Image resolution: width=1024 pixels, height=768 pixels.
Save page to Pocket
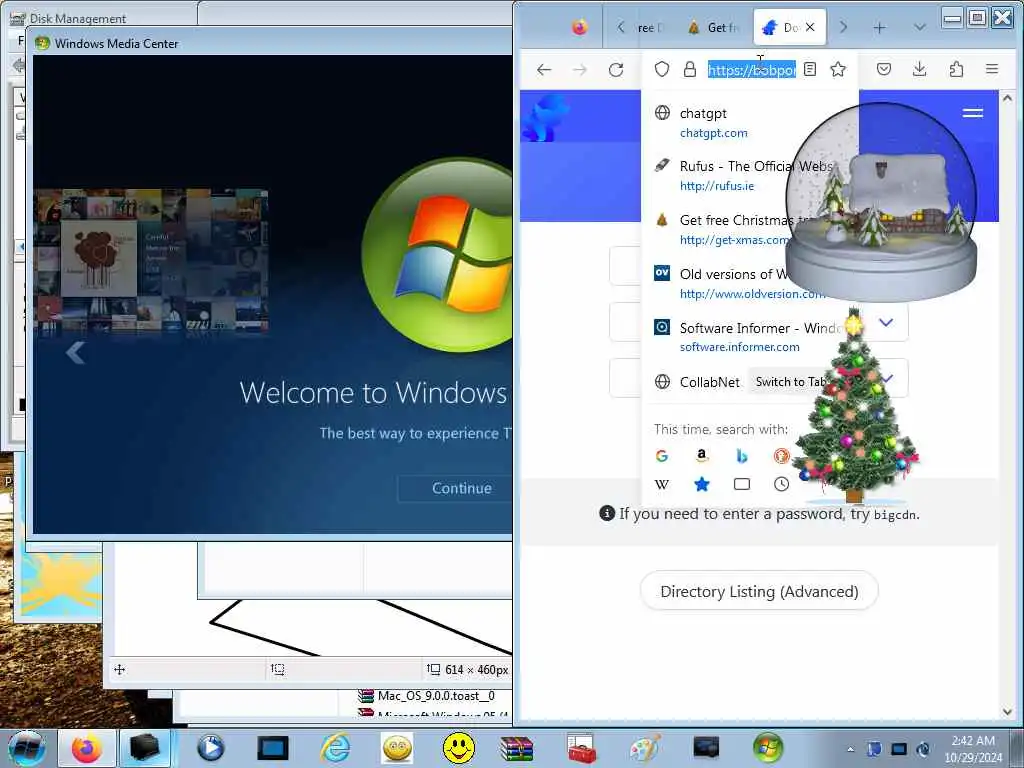tap(884, 69)
